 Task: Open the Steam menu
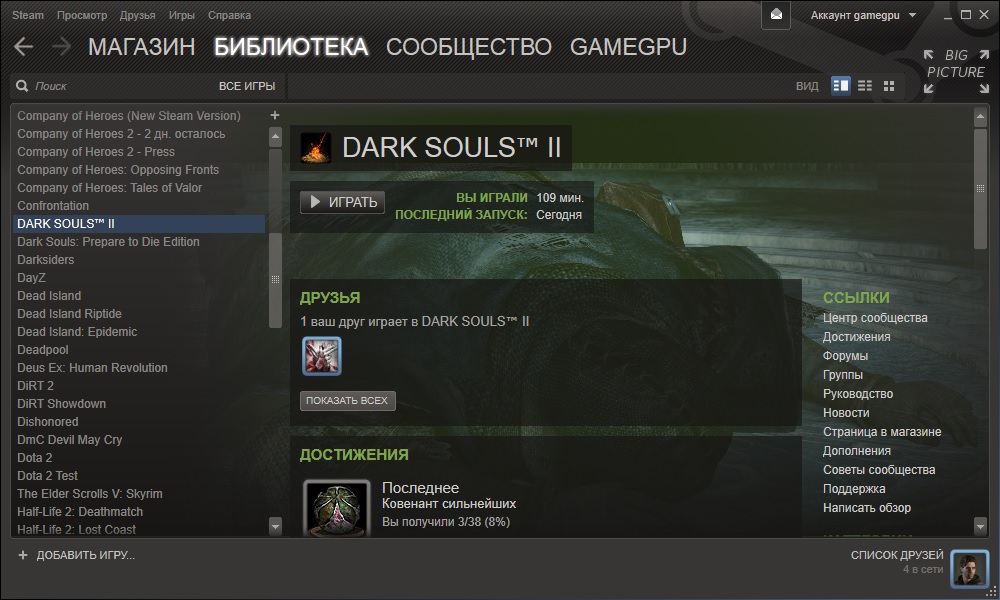(x=28, y=15)
